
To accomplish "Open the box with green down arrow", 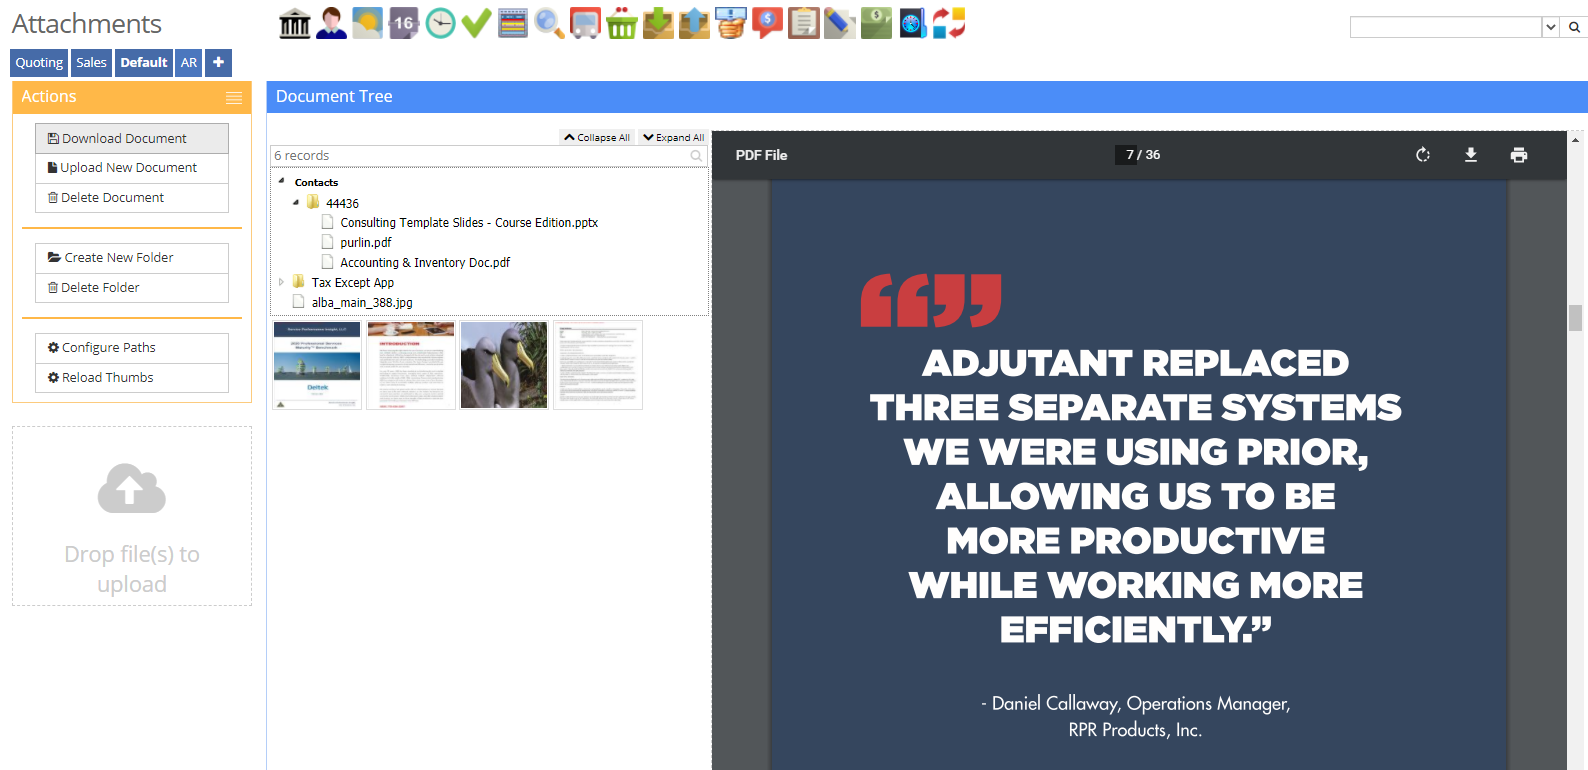I will point(658,23).
